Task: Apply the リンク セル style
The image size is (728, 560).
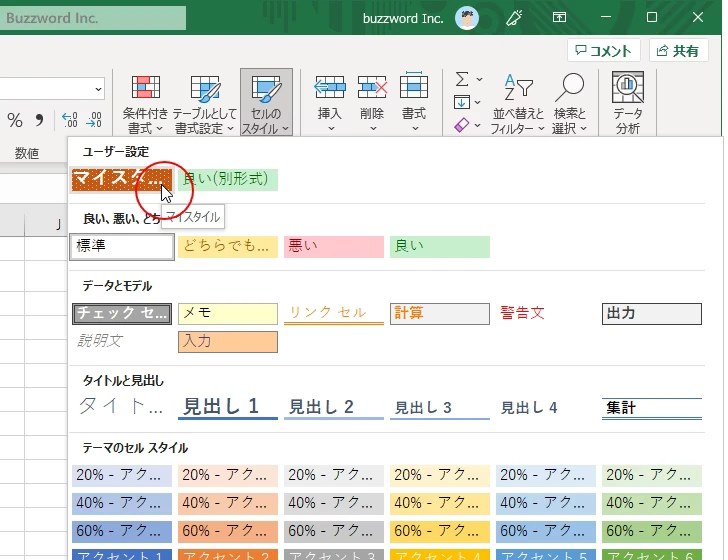Action: 334,314
